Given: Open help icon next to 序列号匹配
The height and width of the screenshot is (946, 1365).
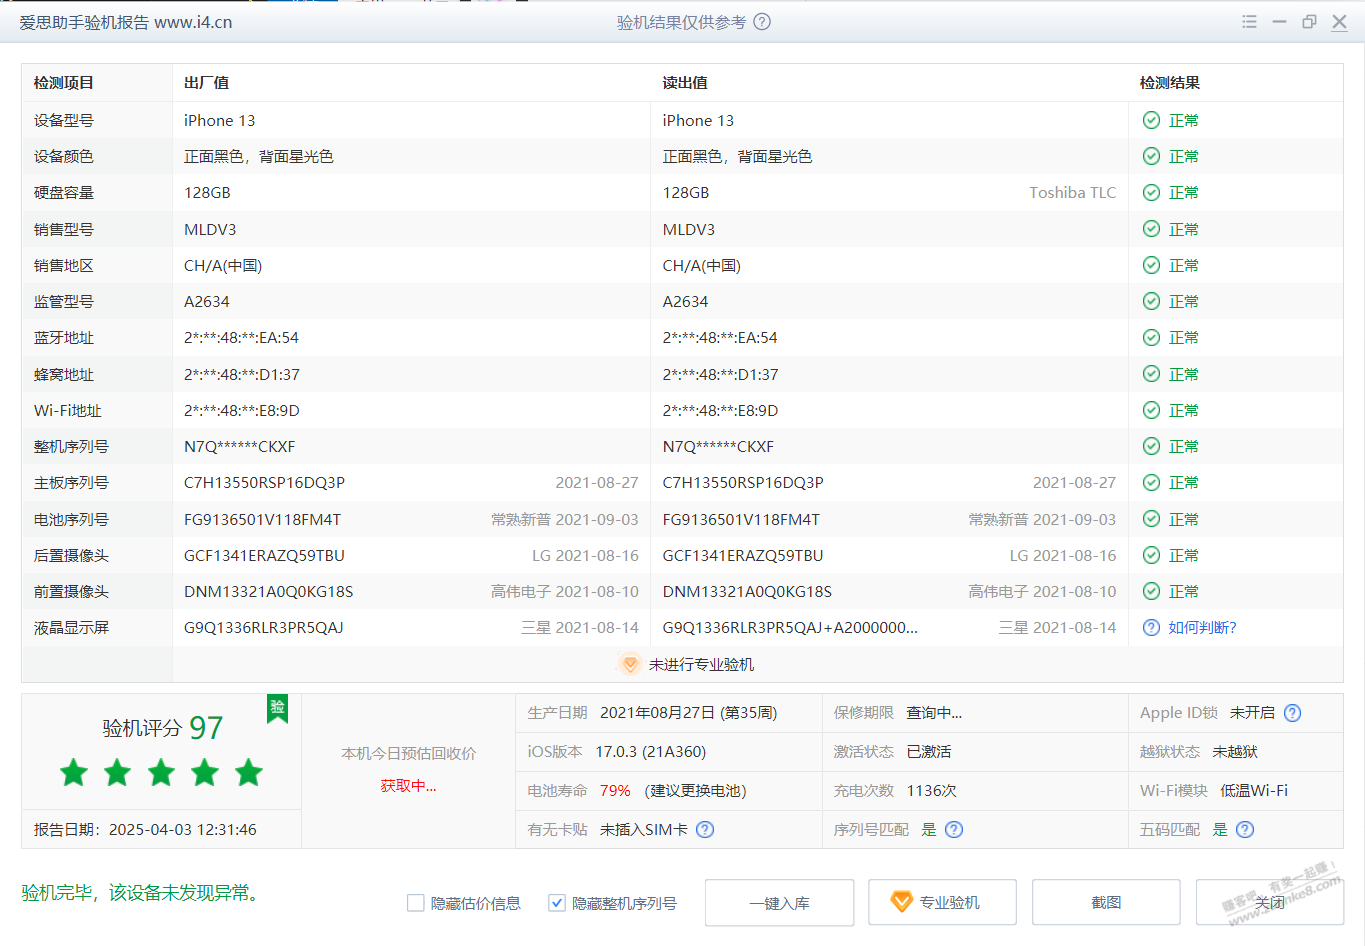Looking at the screenshot, I should tap(954, 829).
